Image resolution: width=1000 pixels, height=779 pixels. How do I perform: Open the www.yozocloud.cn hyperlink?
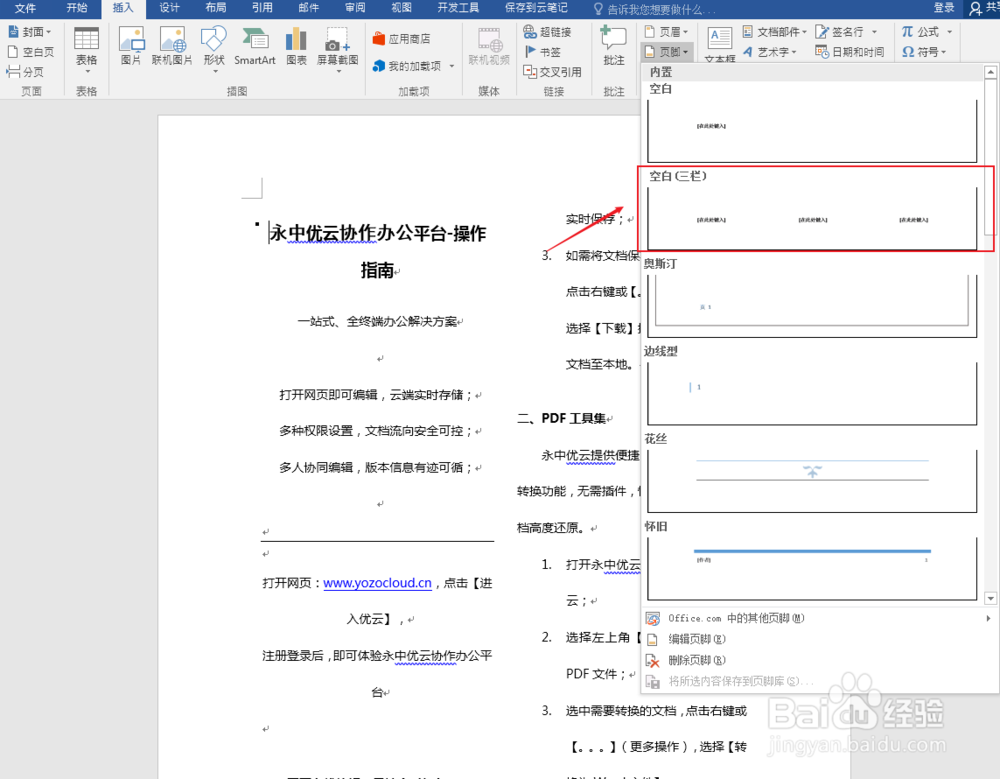[x=378, y=583]
